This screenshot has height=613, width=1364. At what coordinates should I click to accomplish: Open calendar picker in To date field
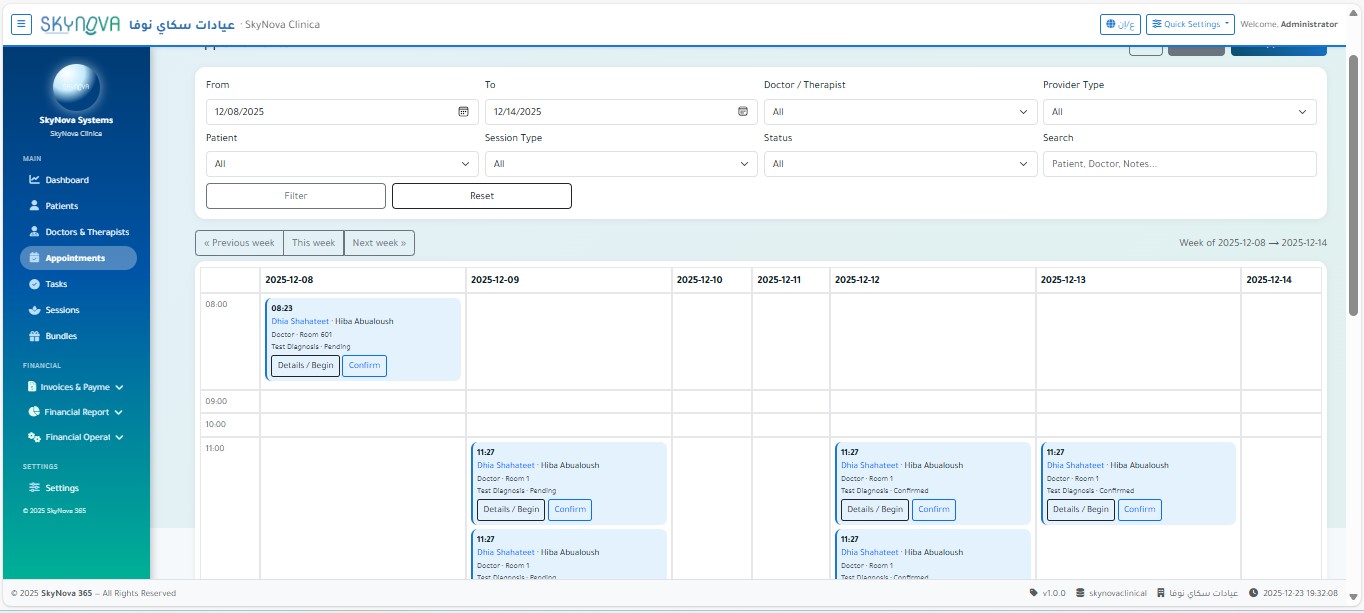(x=742, y=112)
